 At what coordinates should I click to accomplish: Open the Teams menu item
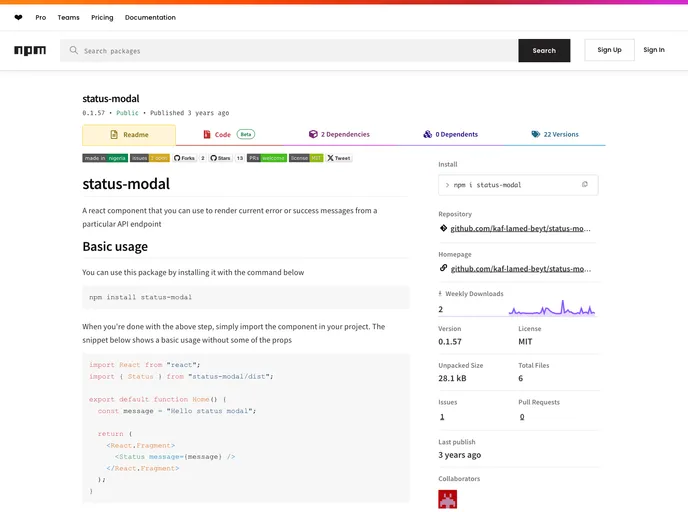[68, 18]
